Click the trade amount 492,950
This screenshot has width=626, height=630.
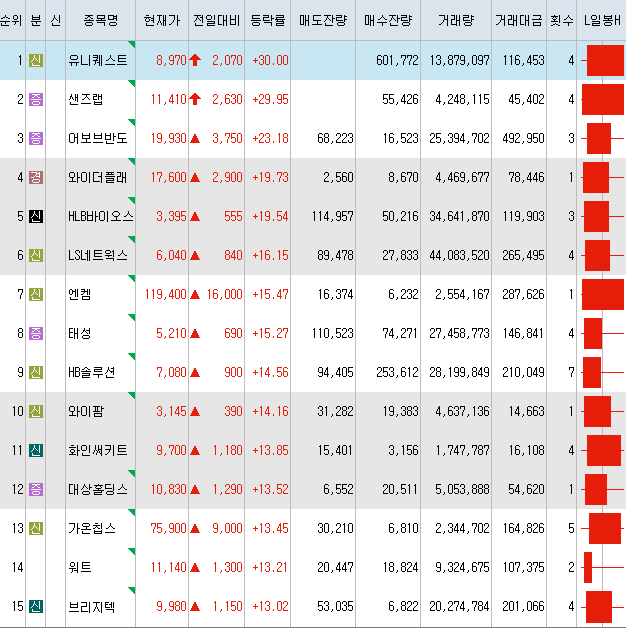tap(524, 138)
